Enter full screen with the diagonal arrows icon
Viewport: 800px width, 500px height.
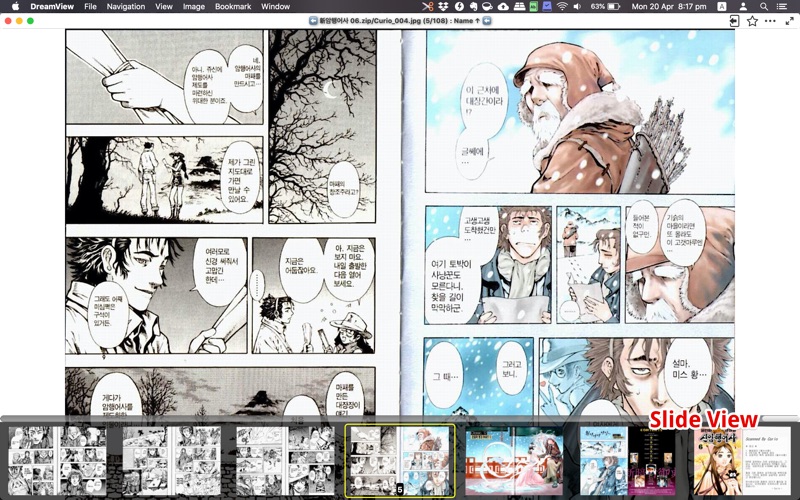789,21
